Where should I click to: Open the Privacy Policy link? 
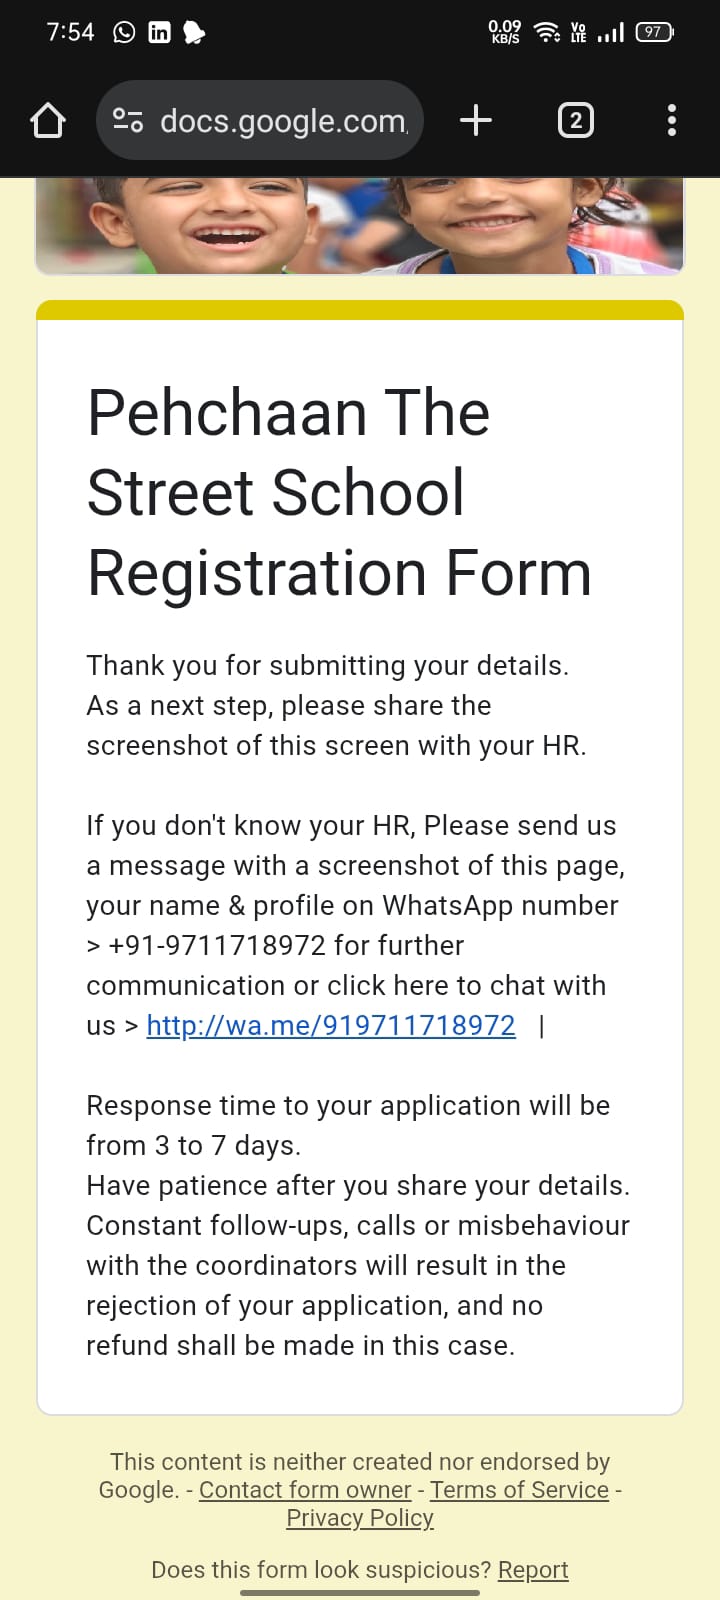(360, 1518)
